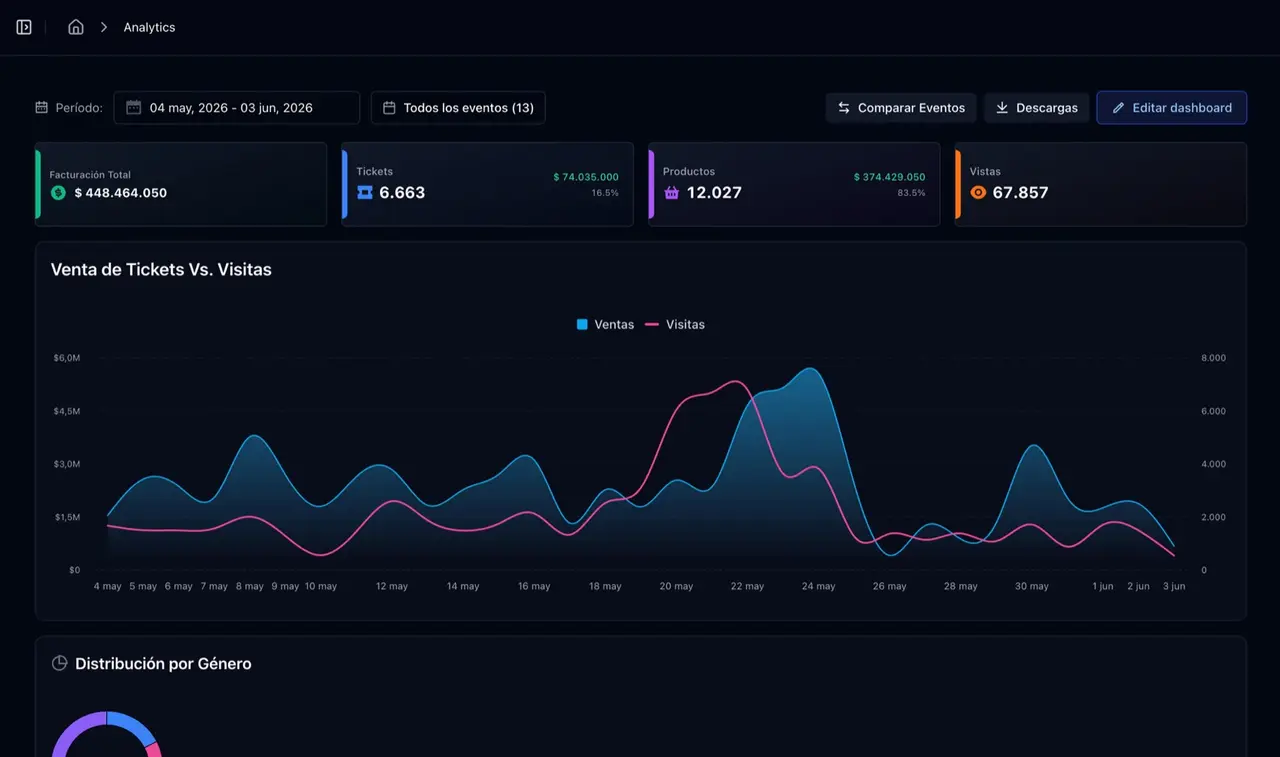Go to the home icon breadcrumb
The height and width of the screenshot is (757, 1280).
(x=76, y=27)
